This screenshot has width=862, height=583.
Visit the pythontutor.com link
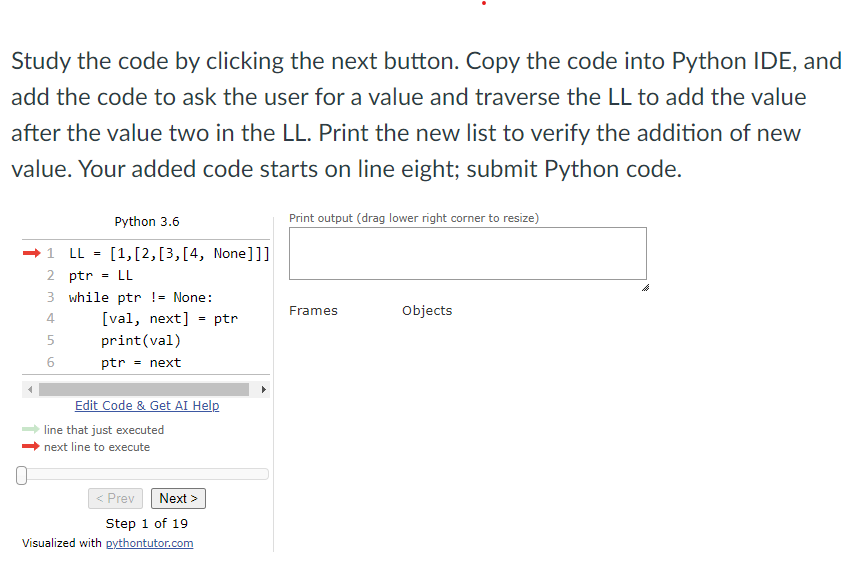coord(149,543)
